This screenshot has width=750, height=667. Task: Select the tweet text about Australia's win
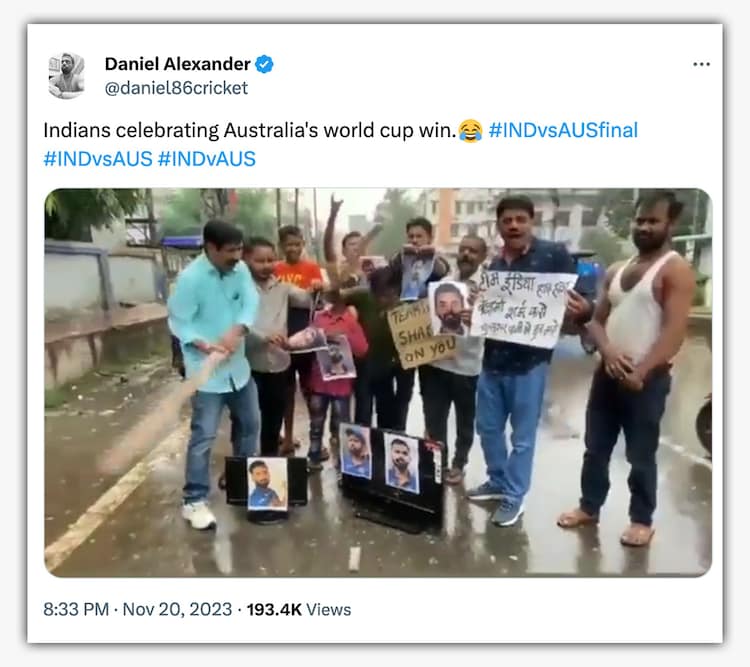click(250, 130)
